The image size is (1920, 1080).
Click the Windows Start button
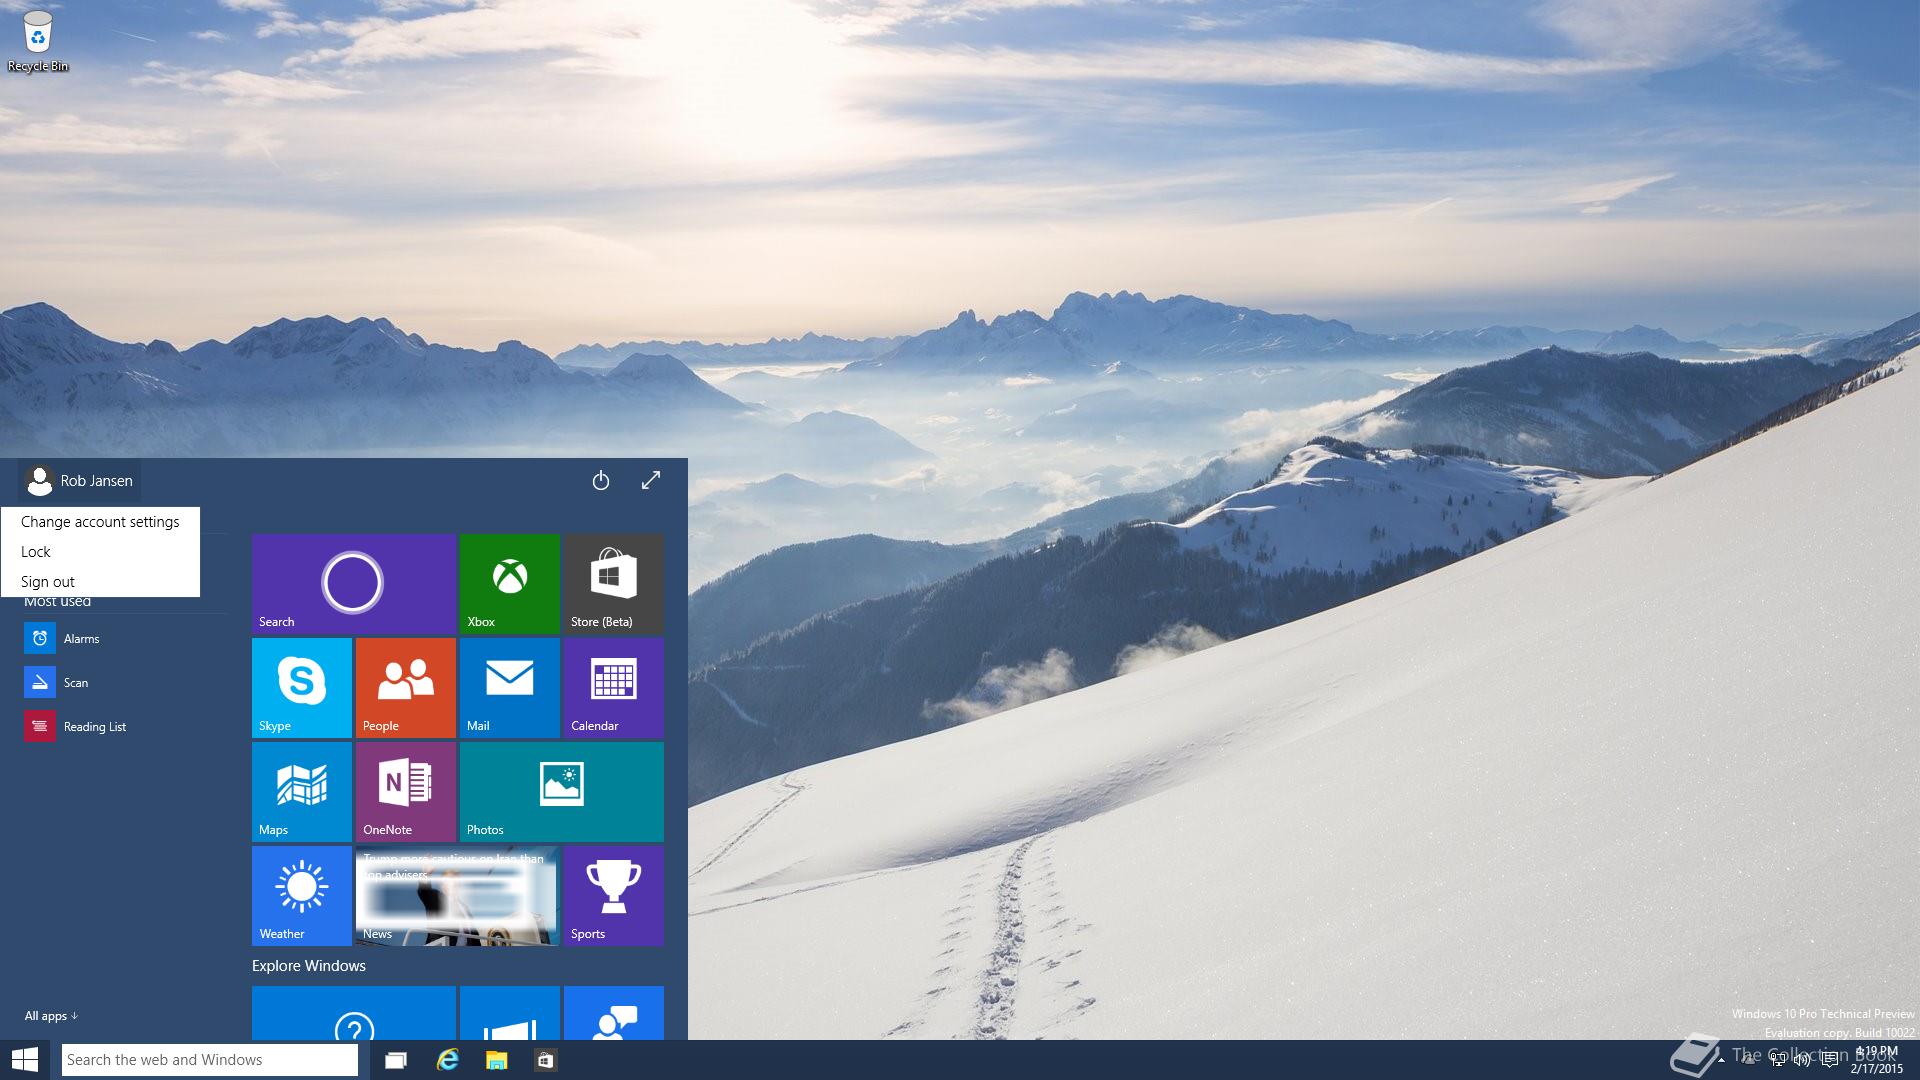point(25,1060)
